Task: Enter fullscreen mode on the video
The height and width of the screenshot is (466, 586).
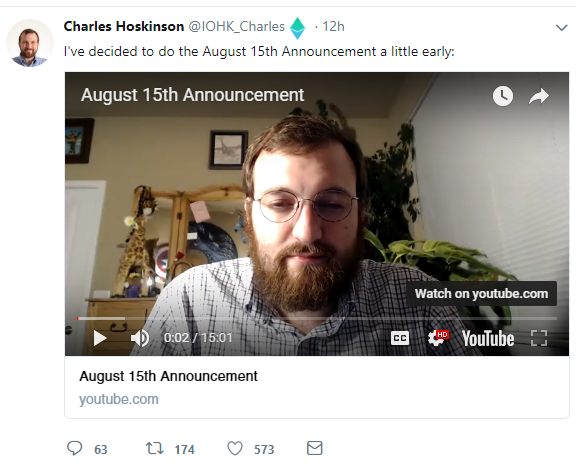Action: (x=539, y=338)
